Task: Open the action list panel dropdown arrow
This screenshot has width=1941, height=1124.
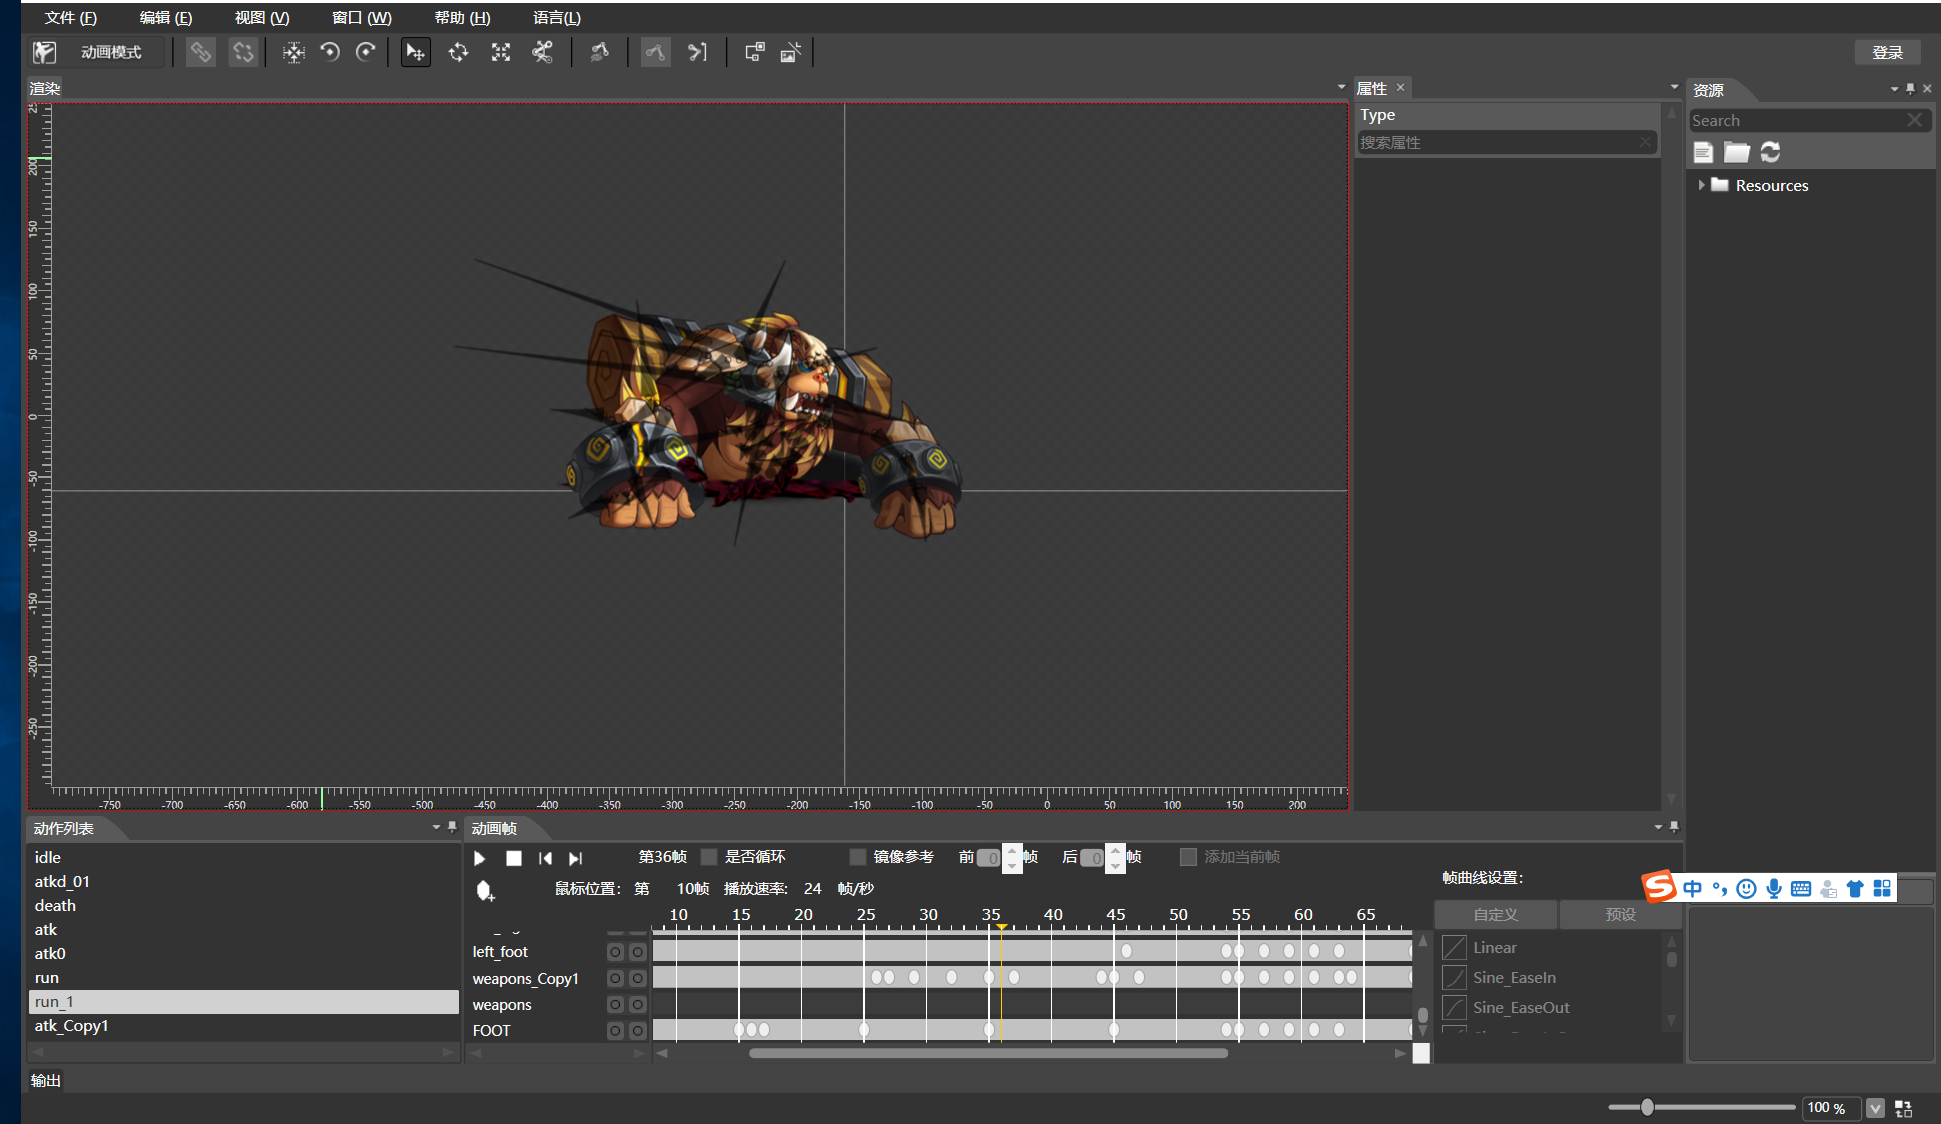Action: 436,827
